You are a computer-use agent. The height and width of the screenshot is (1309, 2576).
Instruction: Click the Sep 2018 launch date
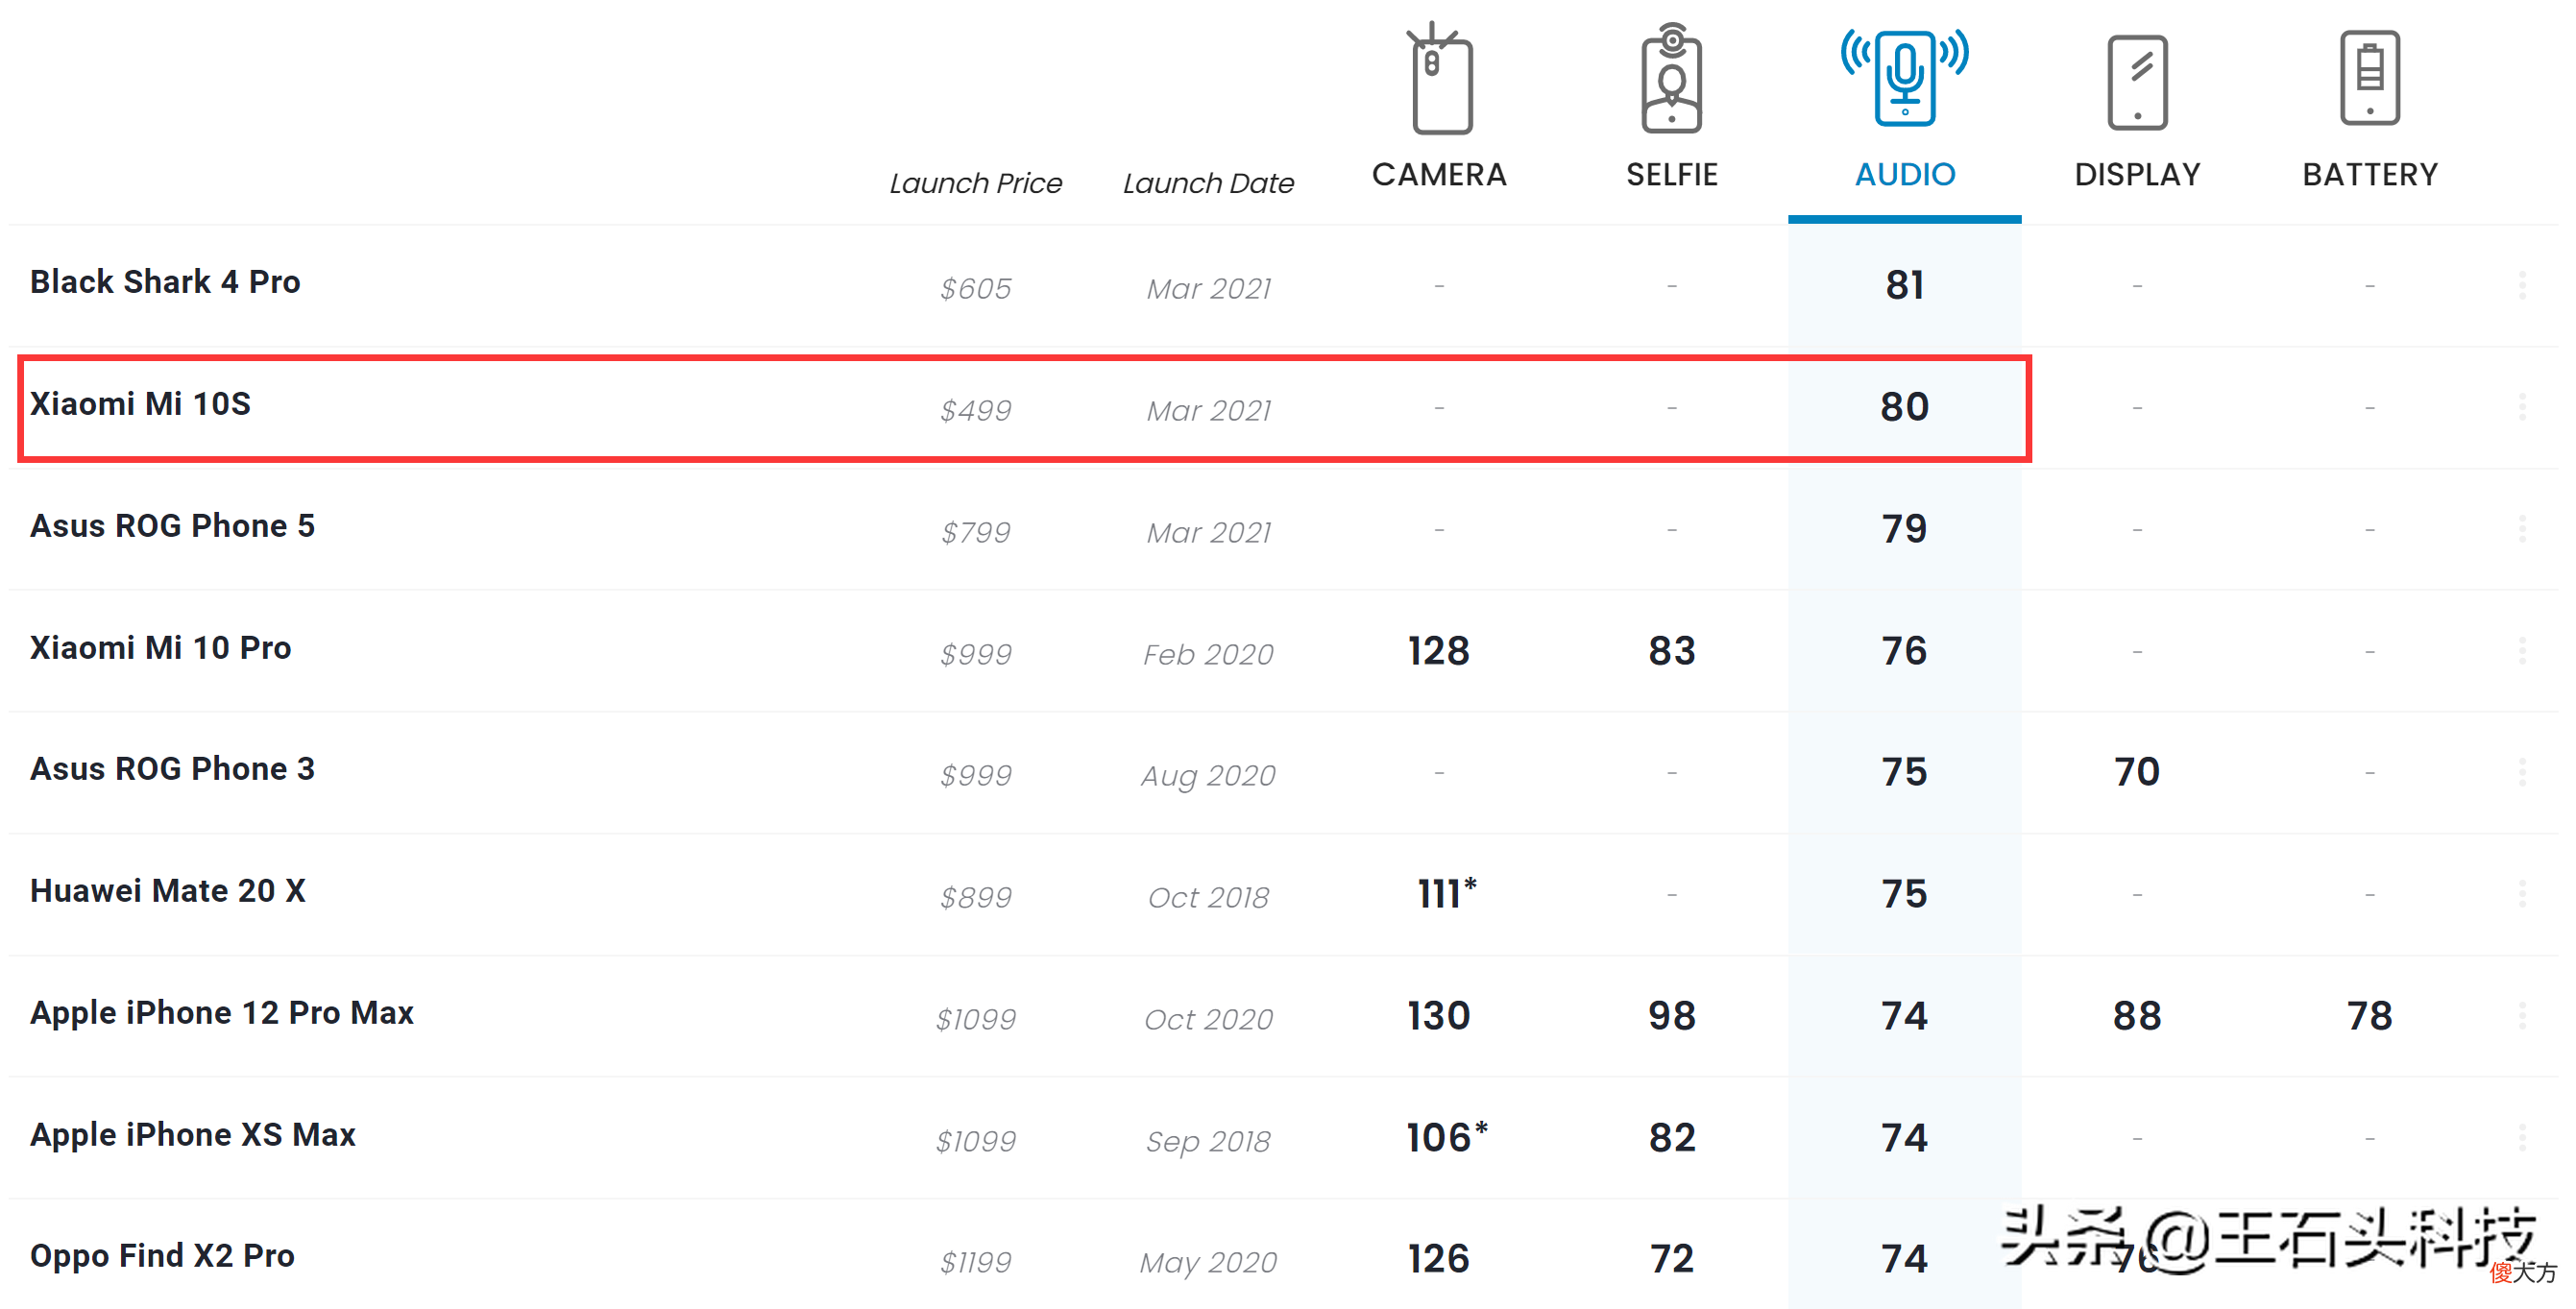coord(1208,1141)
